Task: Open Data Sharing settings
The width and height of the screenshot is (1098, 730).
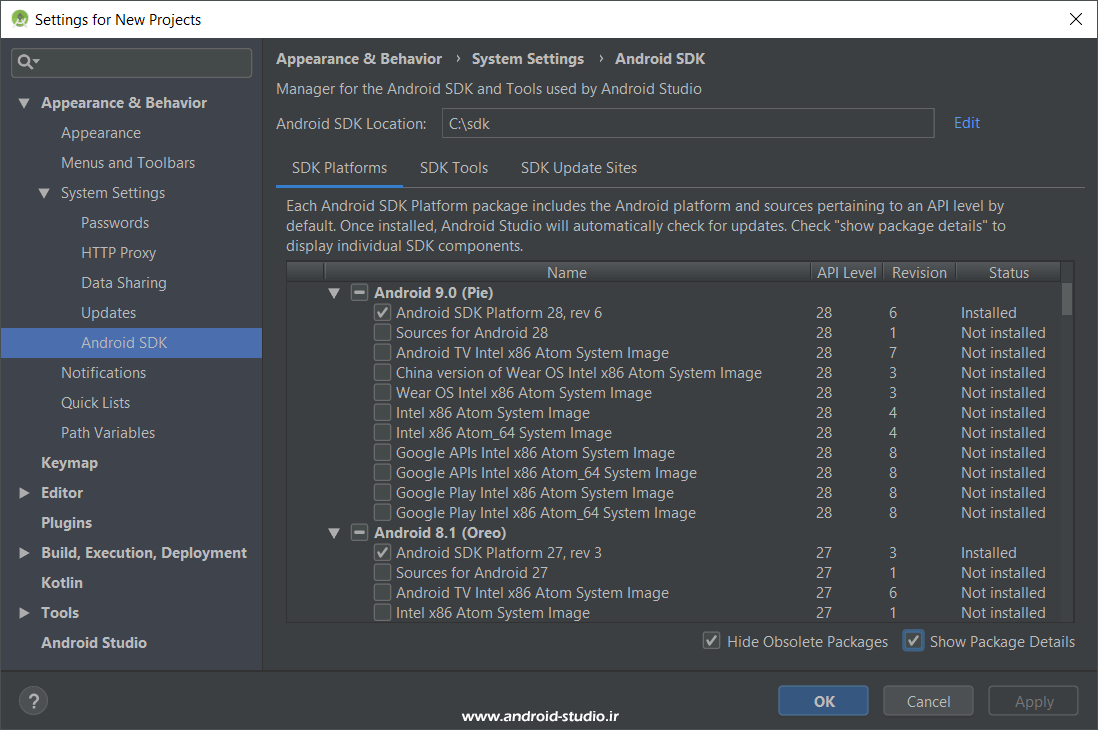Action: point(124,283)
